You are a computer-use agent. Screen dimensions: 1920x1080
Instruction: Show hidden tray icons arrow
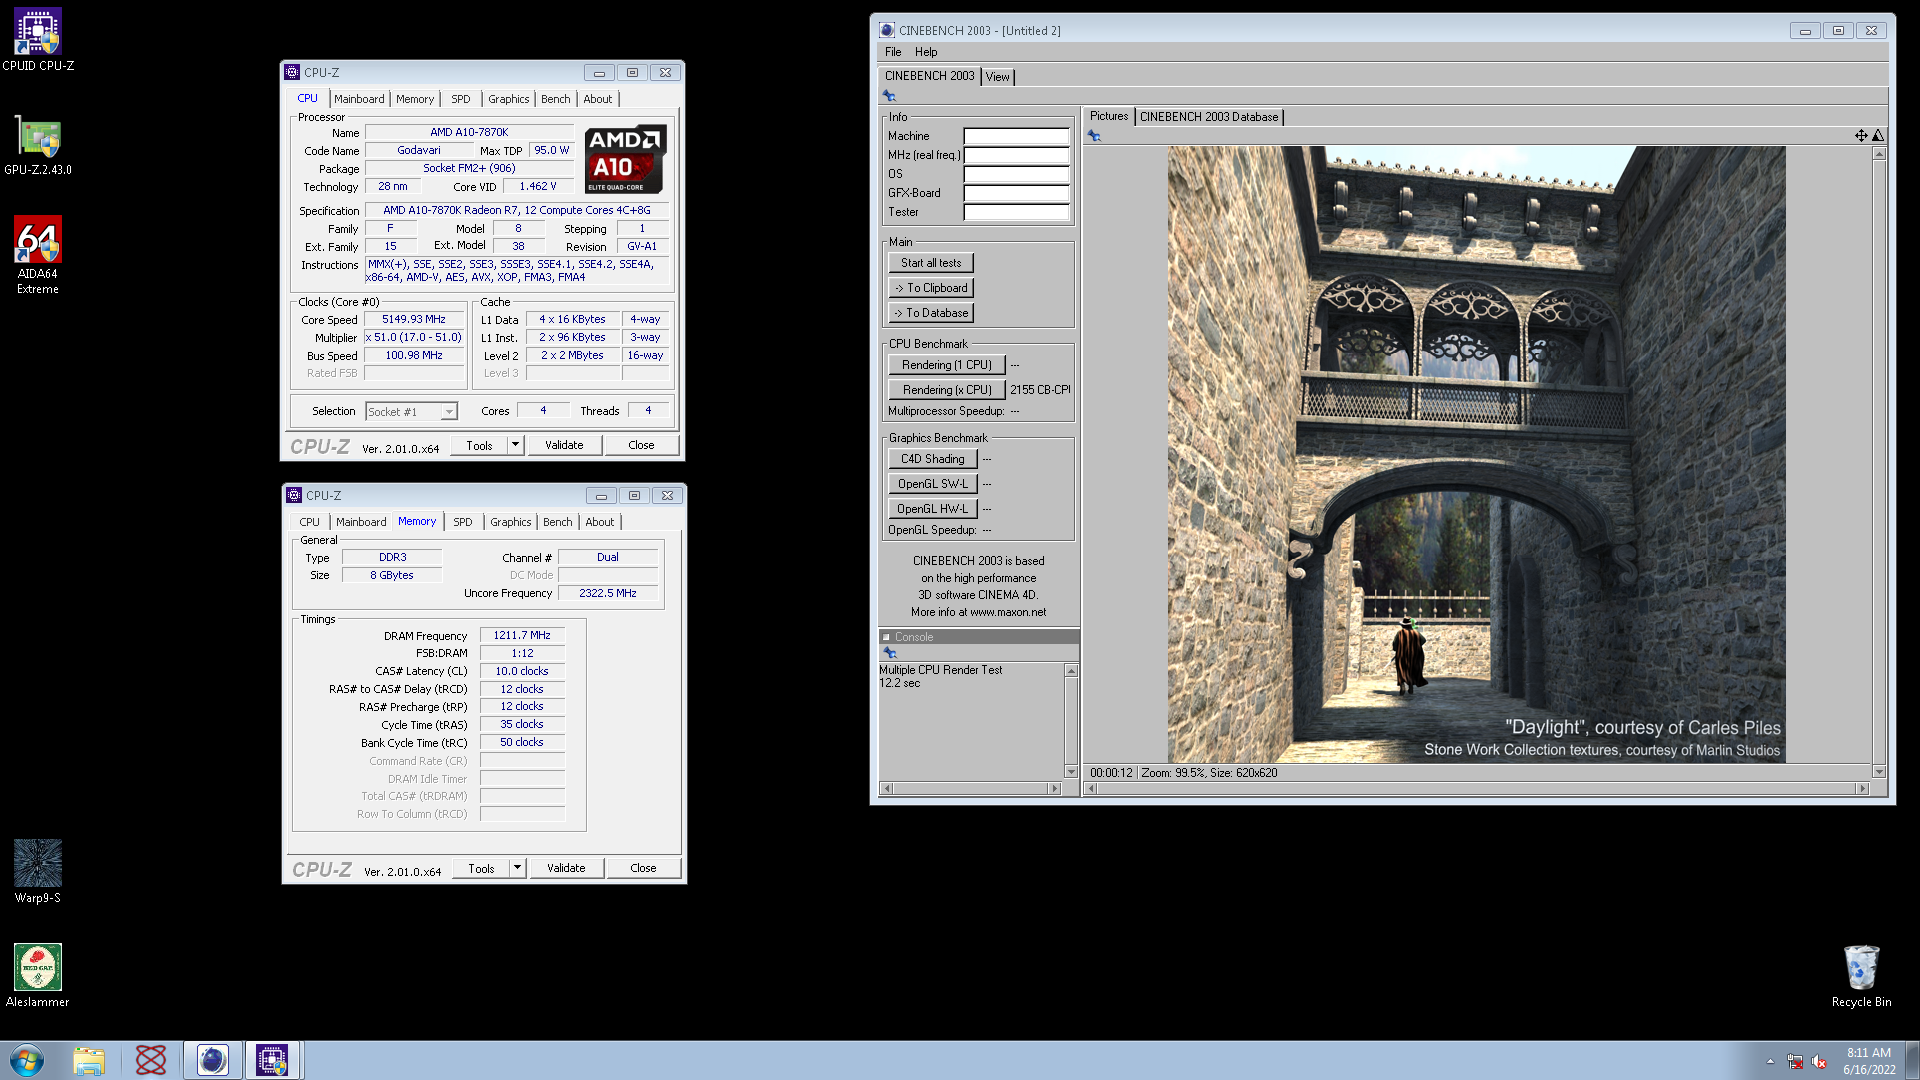click(x=1770, y=1061)
